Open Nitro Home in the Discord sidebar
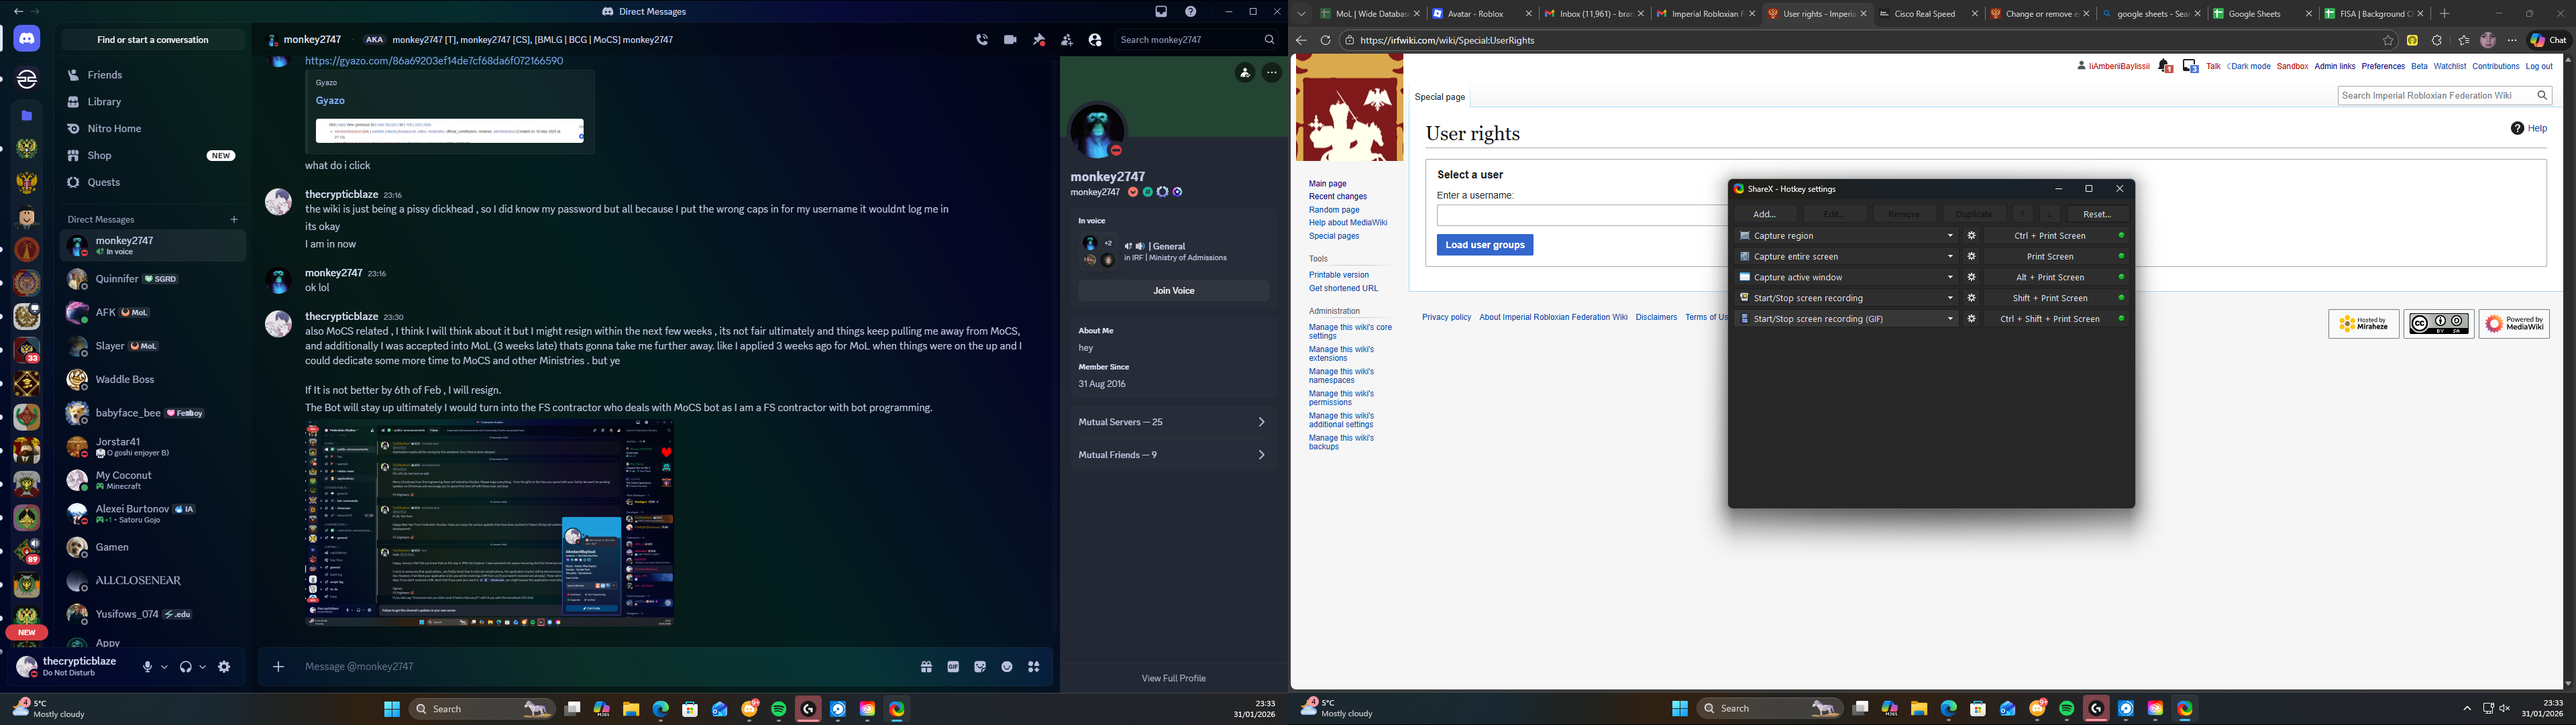This screenshot has height=725, width=2576. (114, 129)
